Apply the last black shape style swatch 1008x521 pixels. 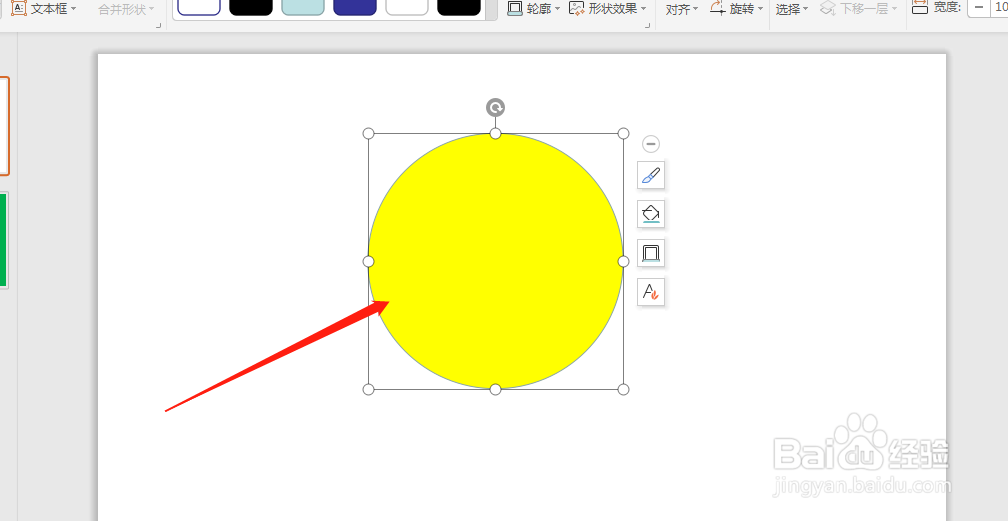click(459, 6)
